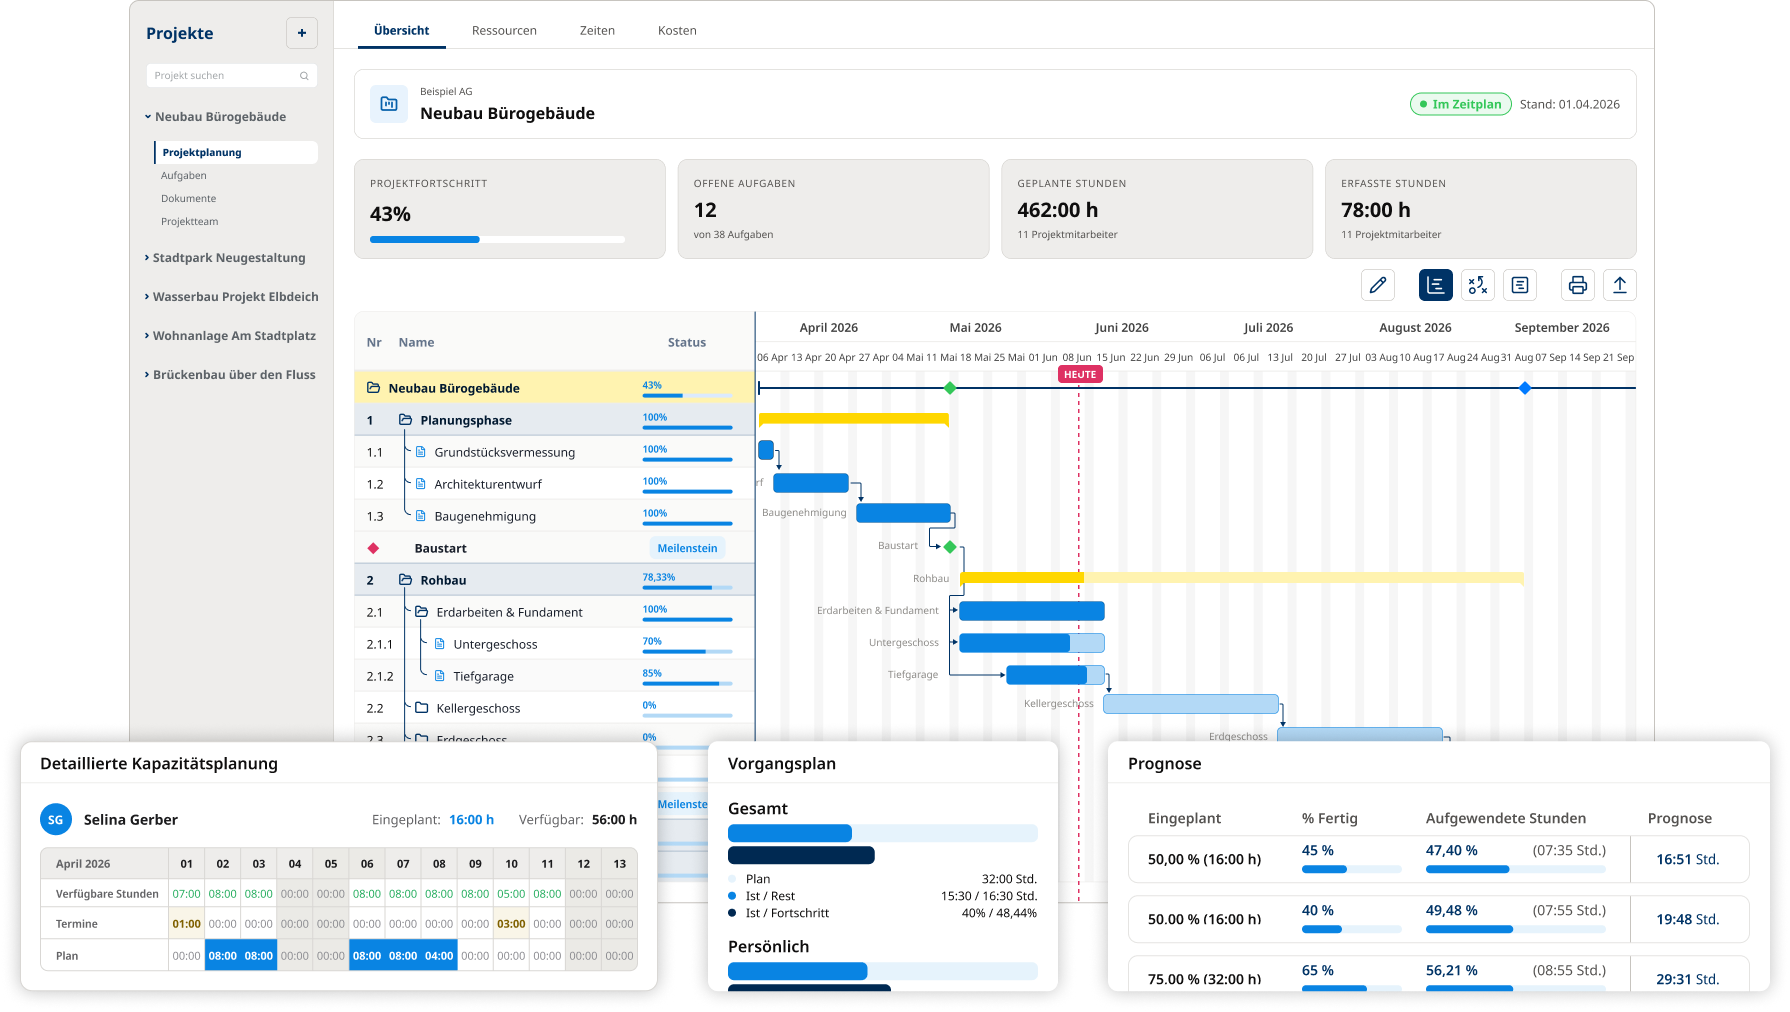Go to the Kosten tab
The width and height of the screenshot is (1790, 1012).
677,31
